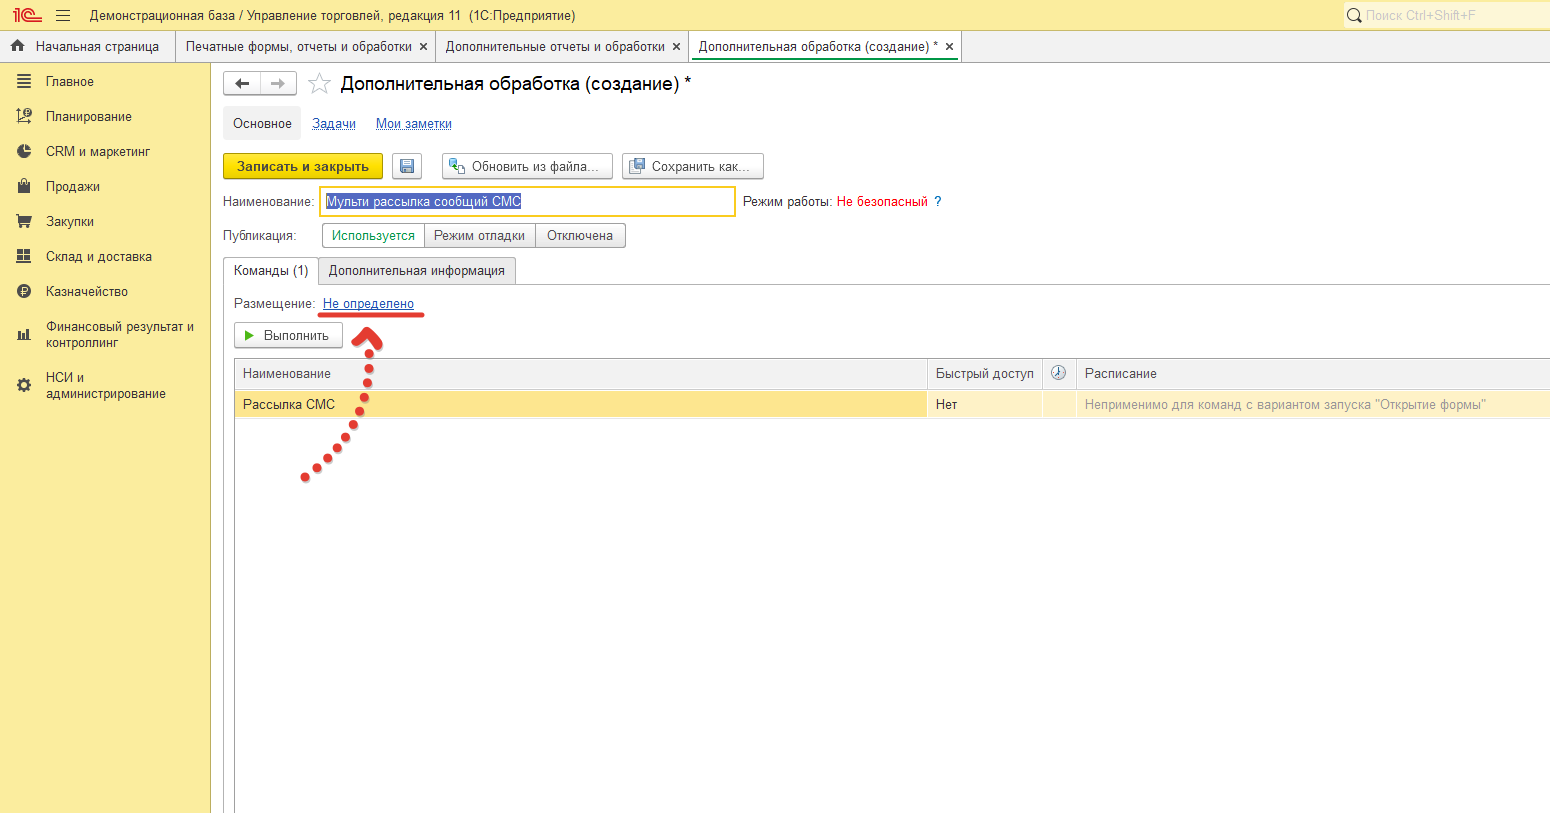Set publication to Отключена
The width and height of the screenshot is (1550, 813).
580,236
